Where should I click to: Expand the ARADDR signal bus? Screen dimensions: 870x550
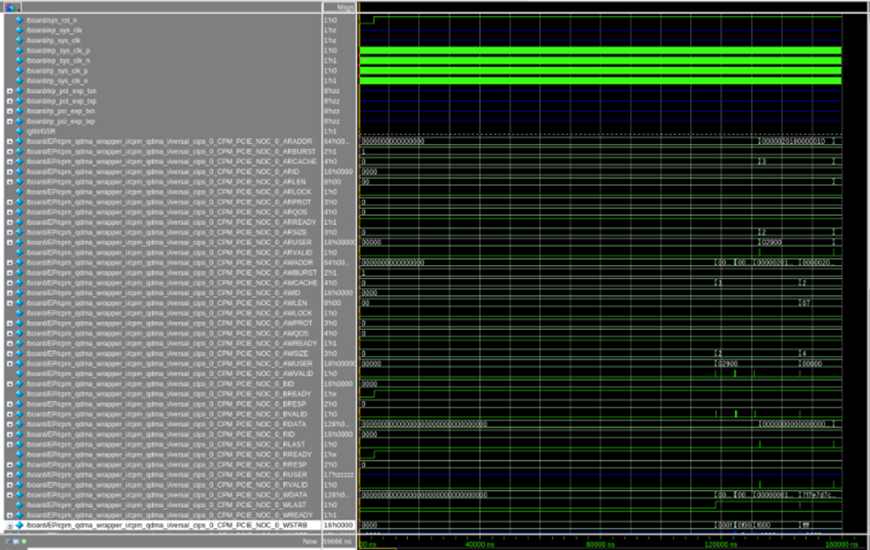pos(9,142)
